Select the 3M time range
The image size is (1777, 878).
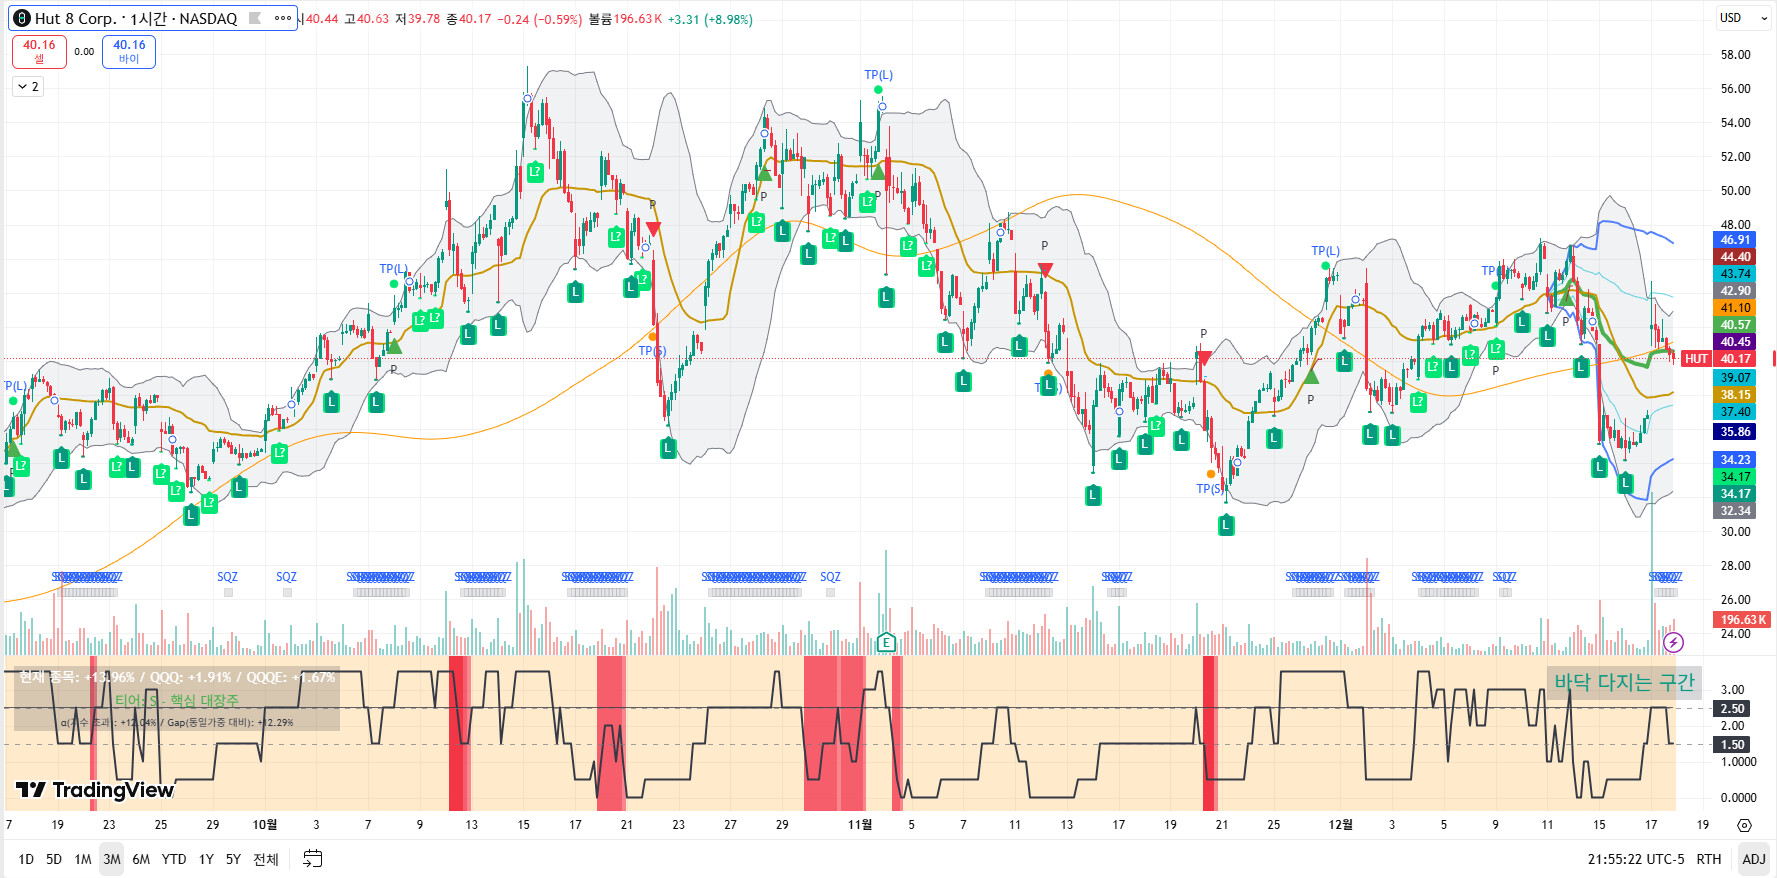coord(112,859)
